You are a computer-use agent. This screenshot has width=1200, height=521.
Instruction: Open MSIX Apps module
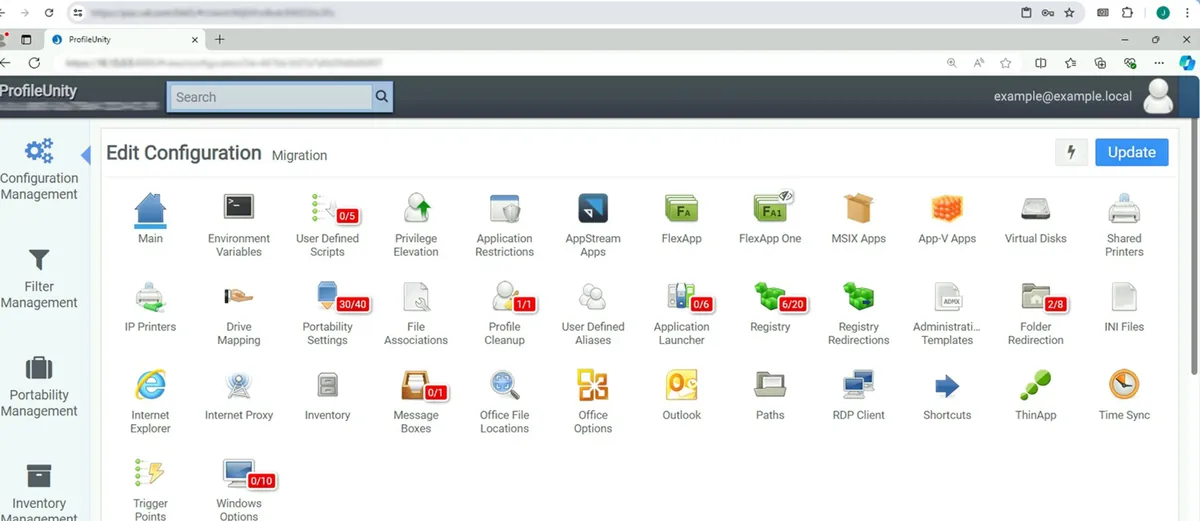[x=859, y=219]
